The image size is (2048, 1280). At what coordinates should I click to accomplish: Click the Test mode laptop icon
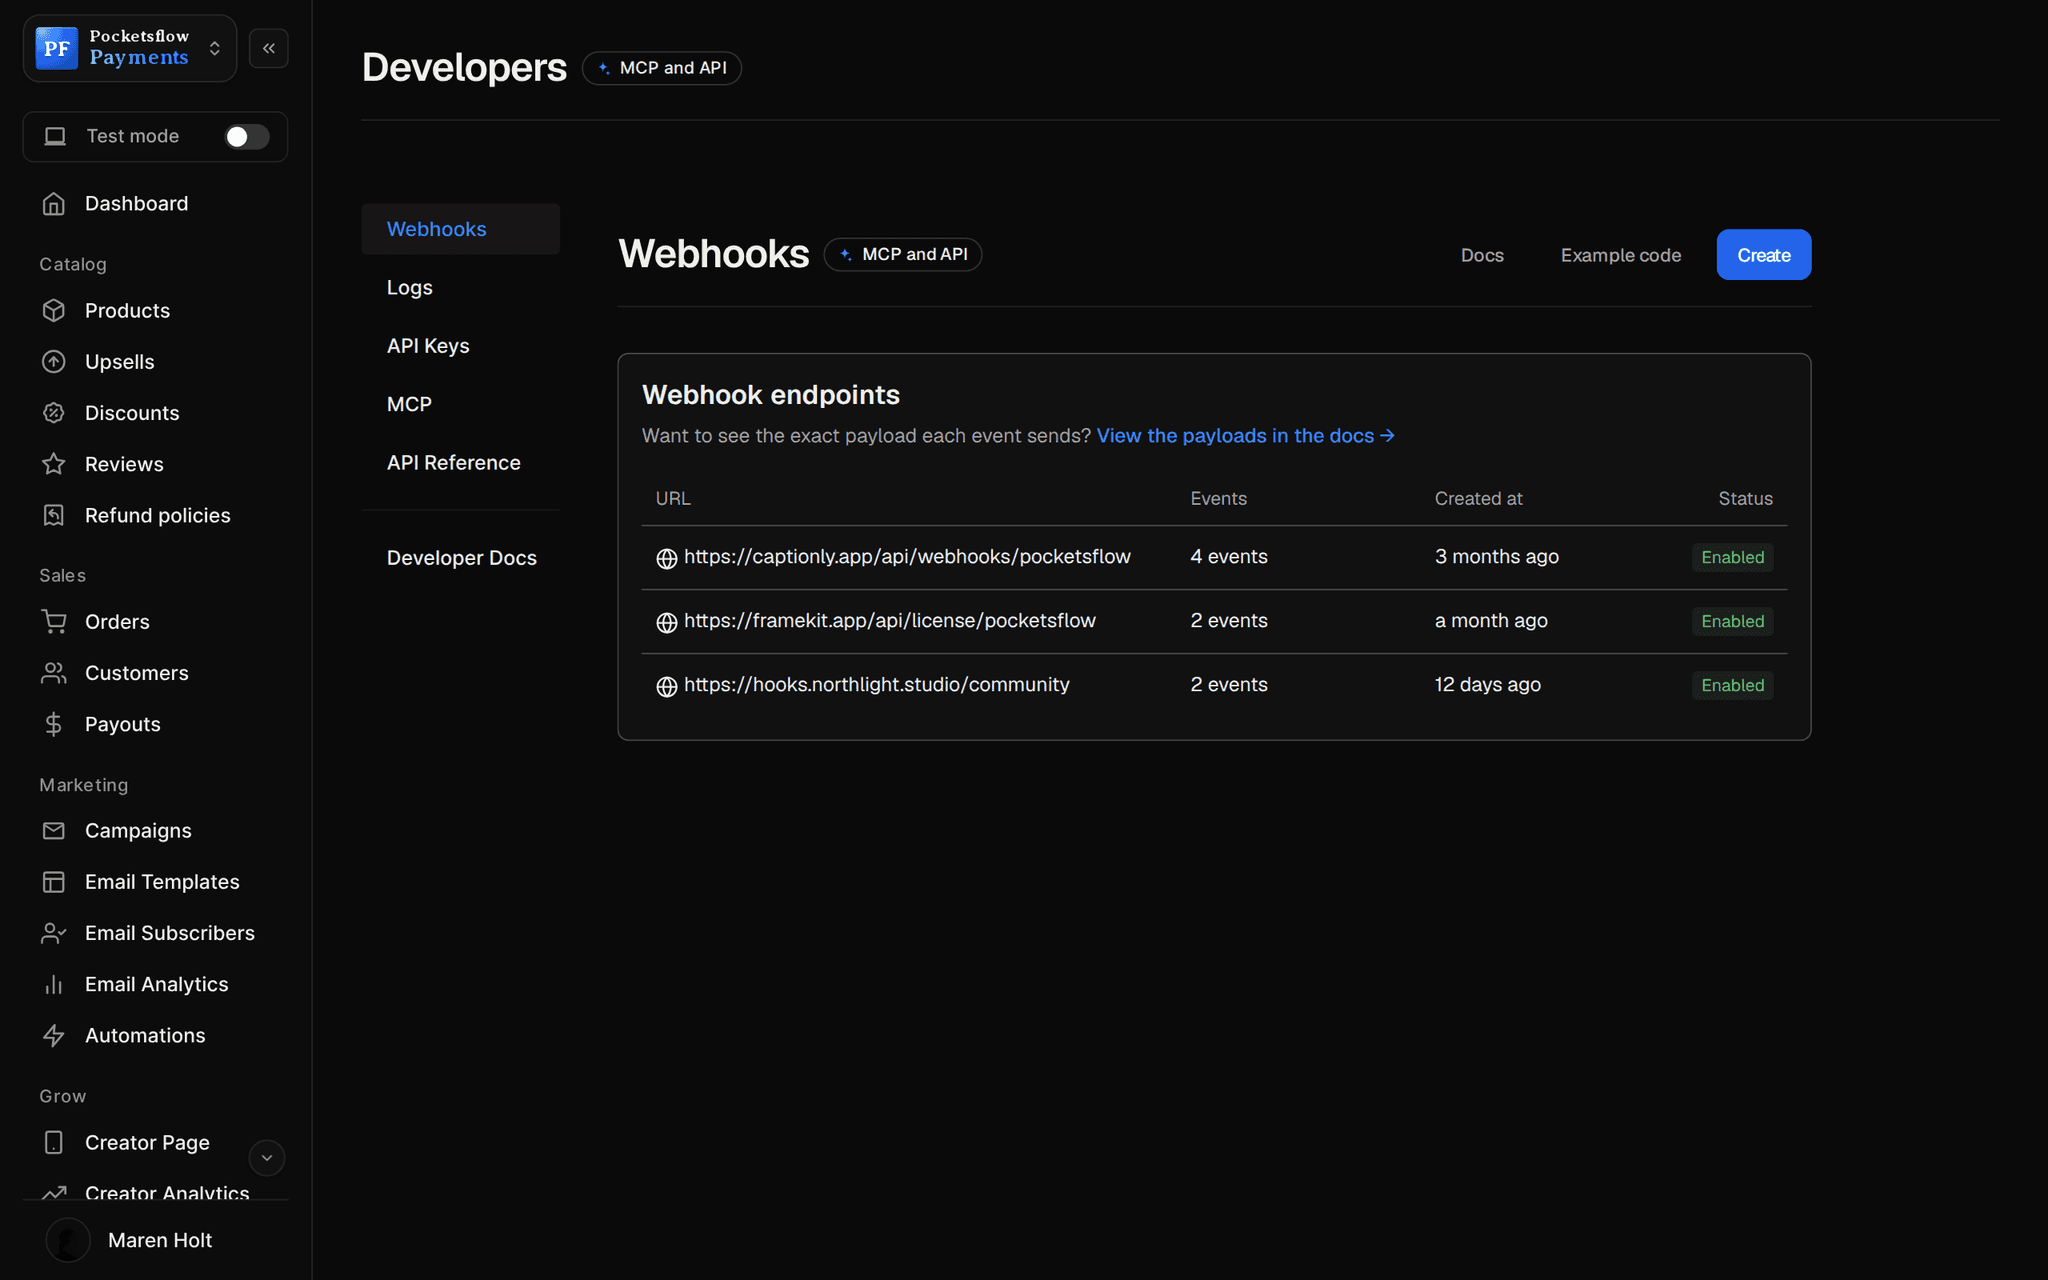pyautogui.click(x=55, y=136)
